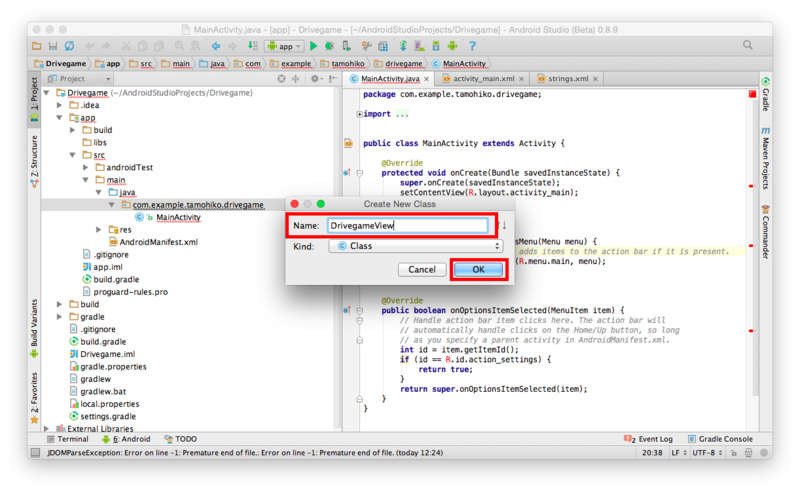Click the Help question mark icon
The height and width of the screenshot is (492, 800).
tap(472, 46)
